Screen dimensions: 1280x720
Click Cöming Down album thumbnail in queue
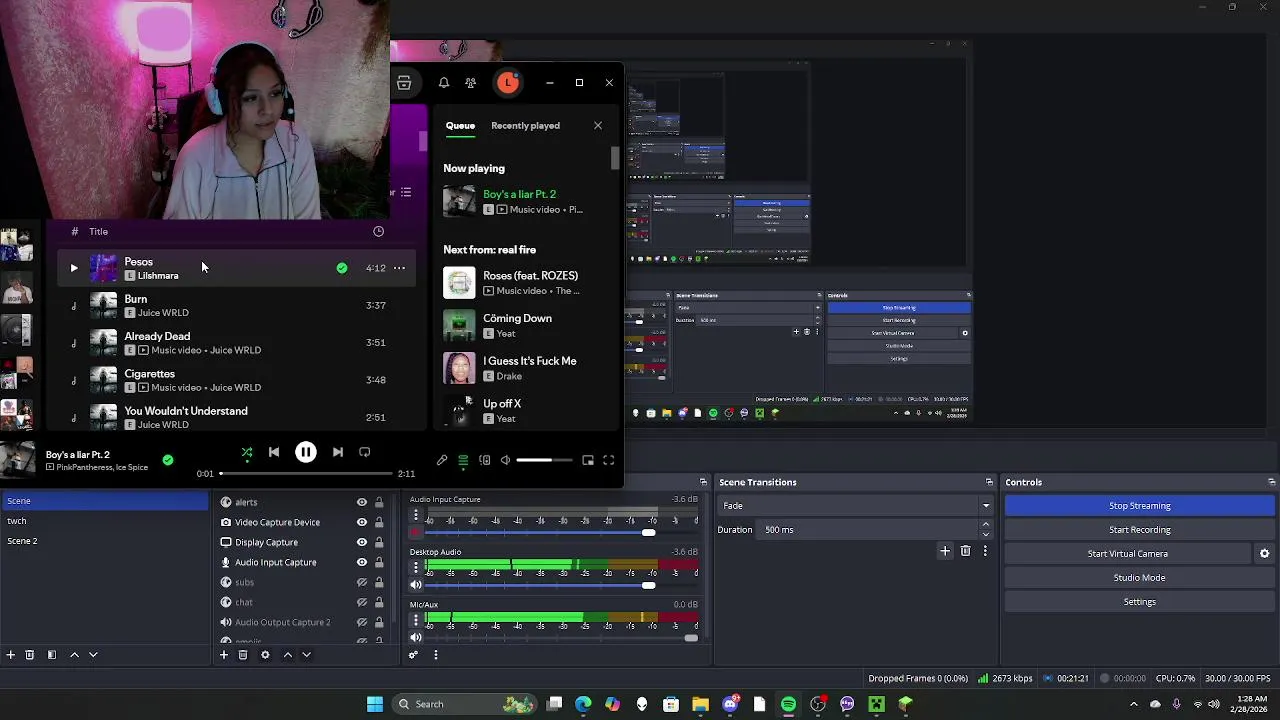click(459, 326)
